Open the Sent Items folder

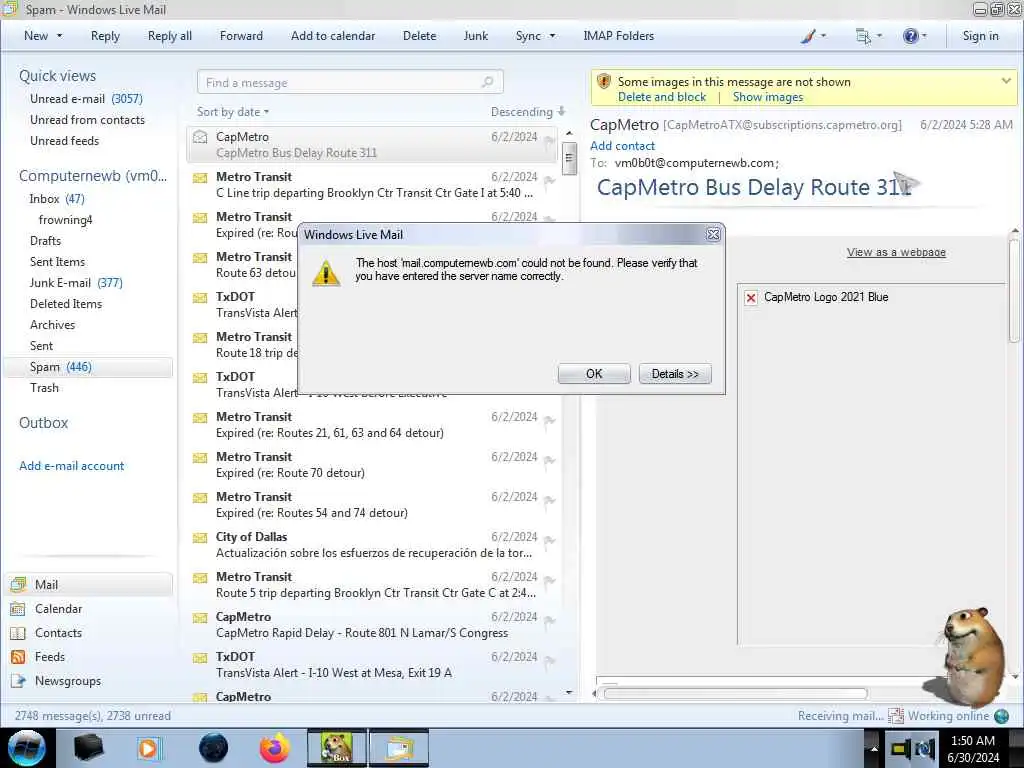(57, 261)
